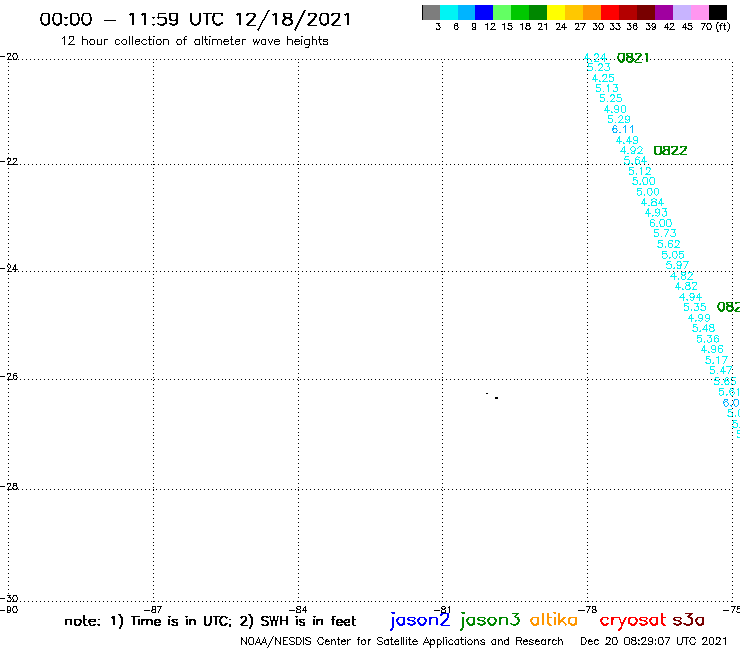The image size is (740, 650).
Task: Click the -81 longitude axis label
Action: 442,609
